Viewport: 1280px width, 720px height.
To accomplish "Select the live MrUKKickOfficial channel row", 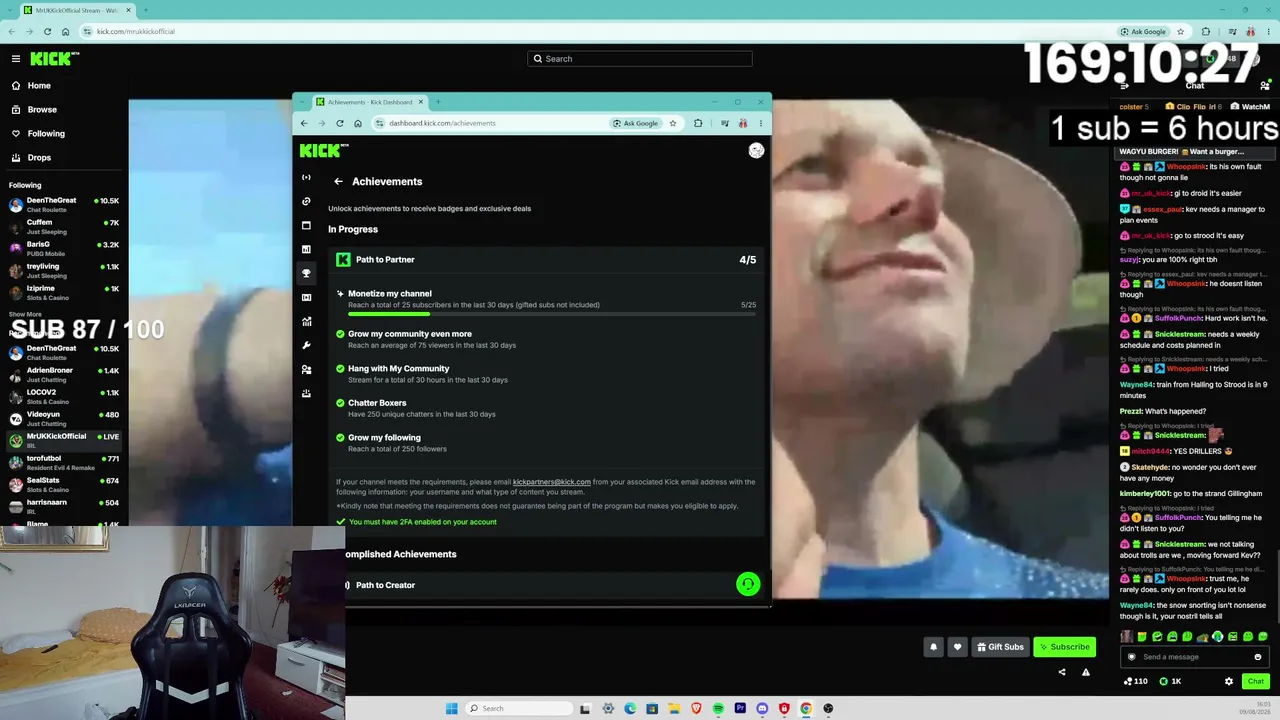I will click(x=64, y=441).
